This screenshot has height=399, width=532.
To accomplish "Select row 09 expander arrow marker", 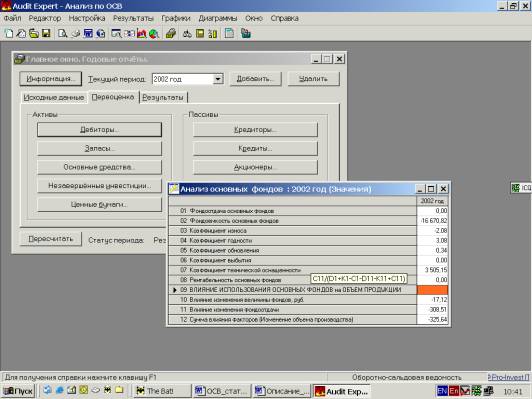I will (x=174, y=290).
